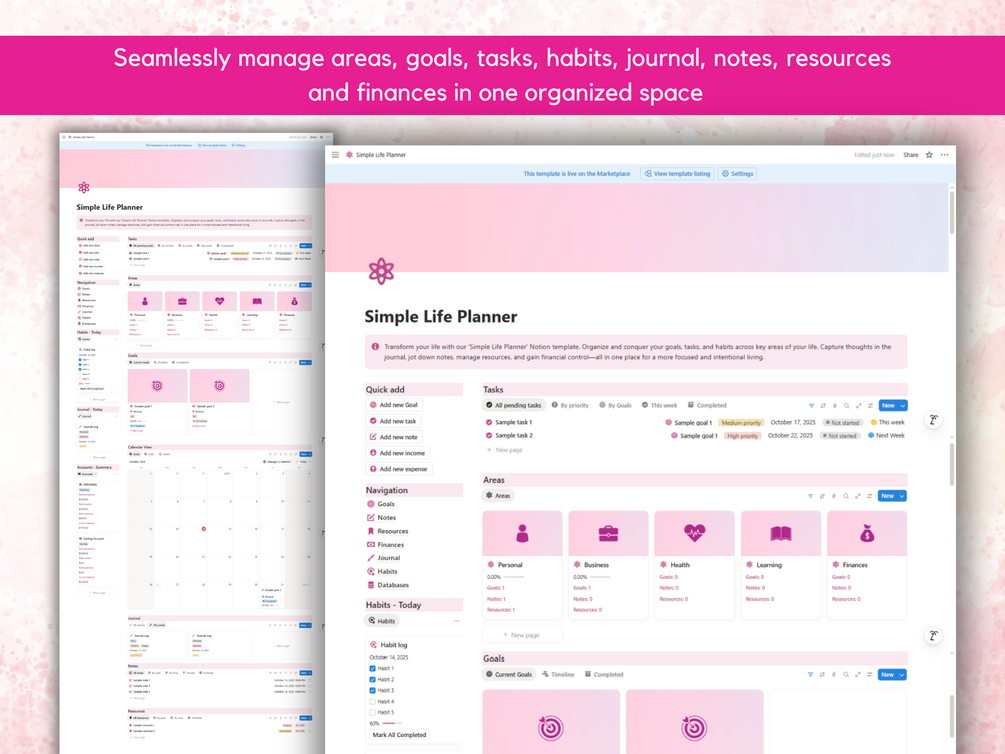
Task: Click the sort icon in Areas toolbar
Action: (822, 496)
